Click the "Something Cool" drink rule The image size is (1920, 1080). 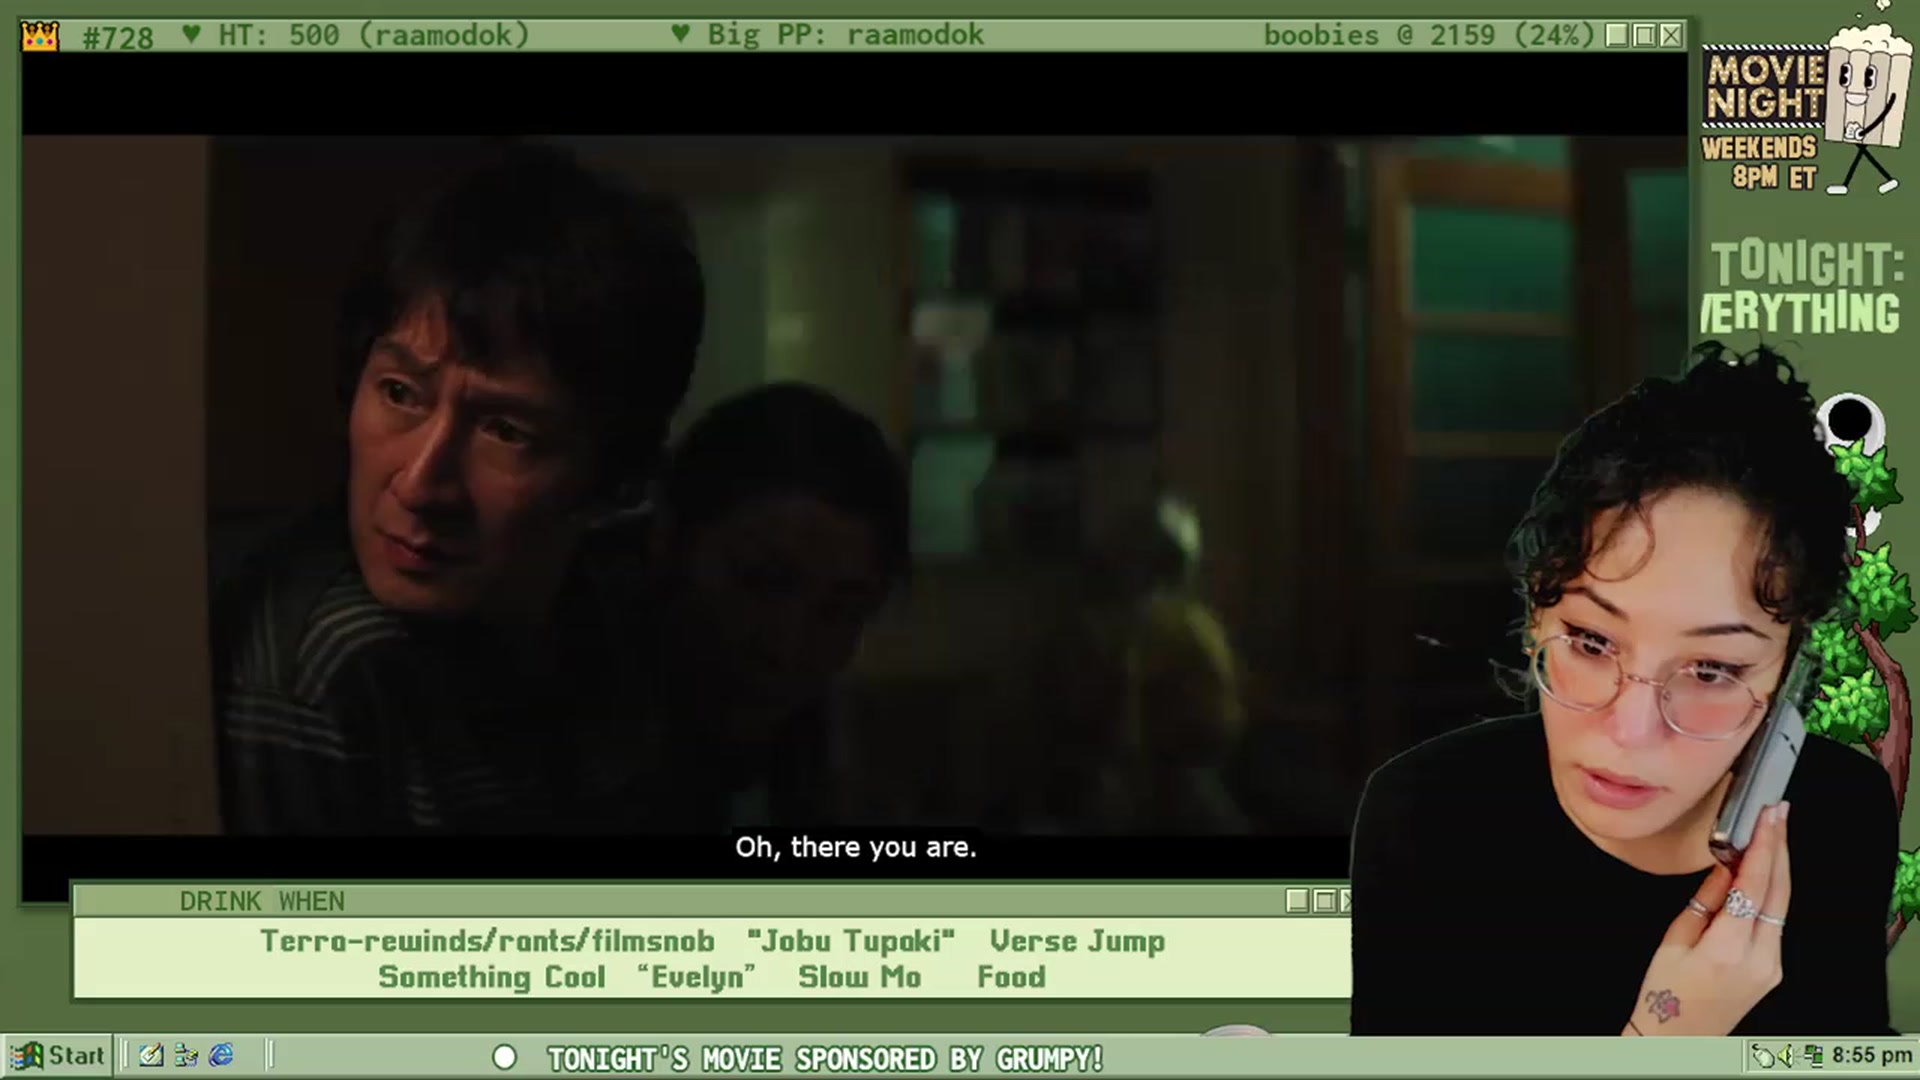pyautogui.click(x=492, y=977)
